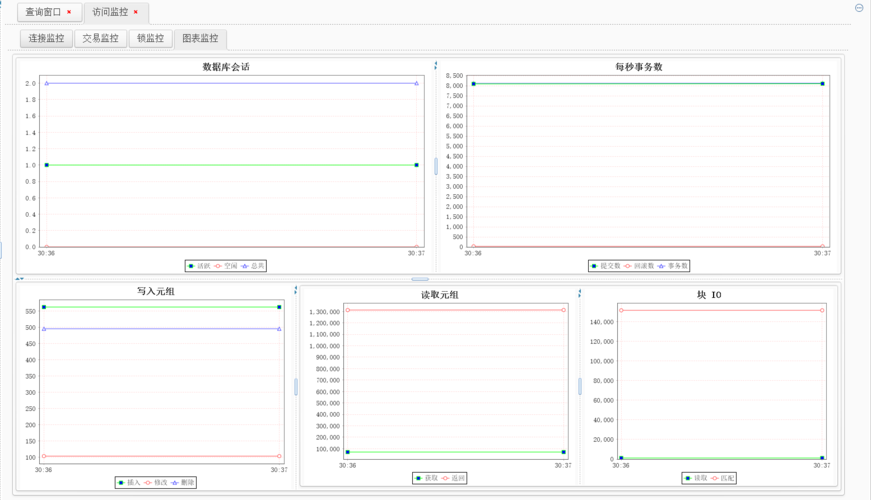The height and width of the screenshot is (500, 871).
Task: Open the 锁监控 sub-tab
Action: pyautogui.click(x=151, y=38)
